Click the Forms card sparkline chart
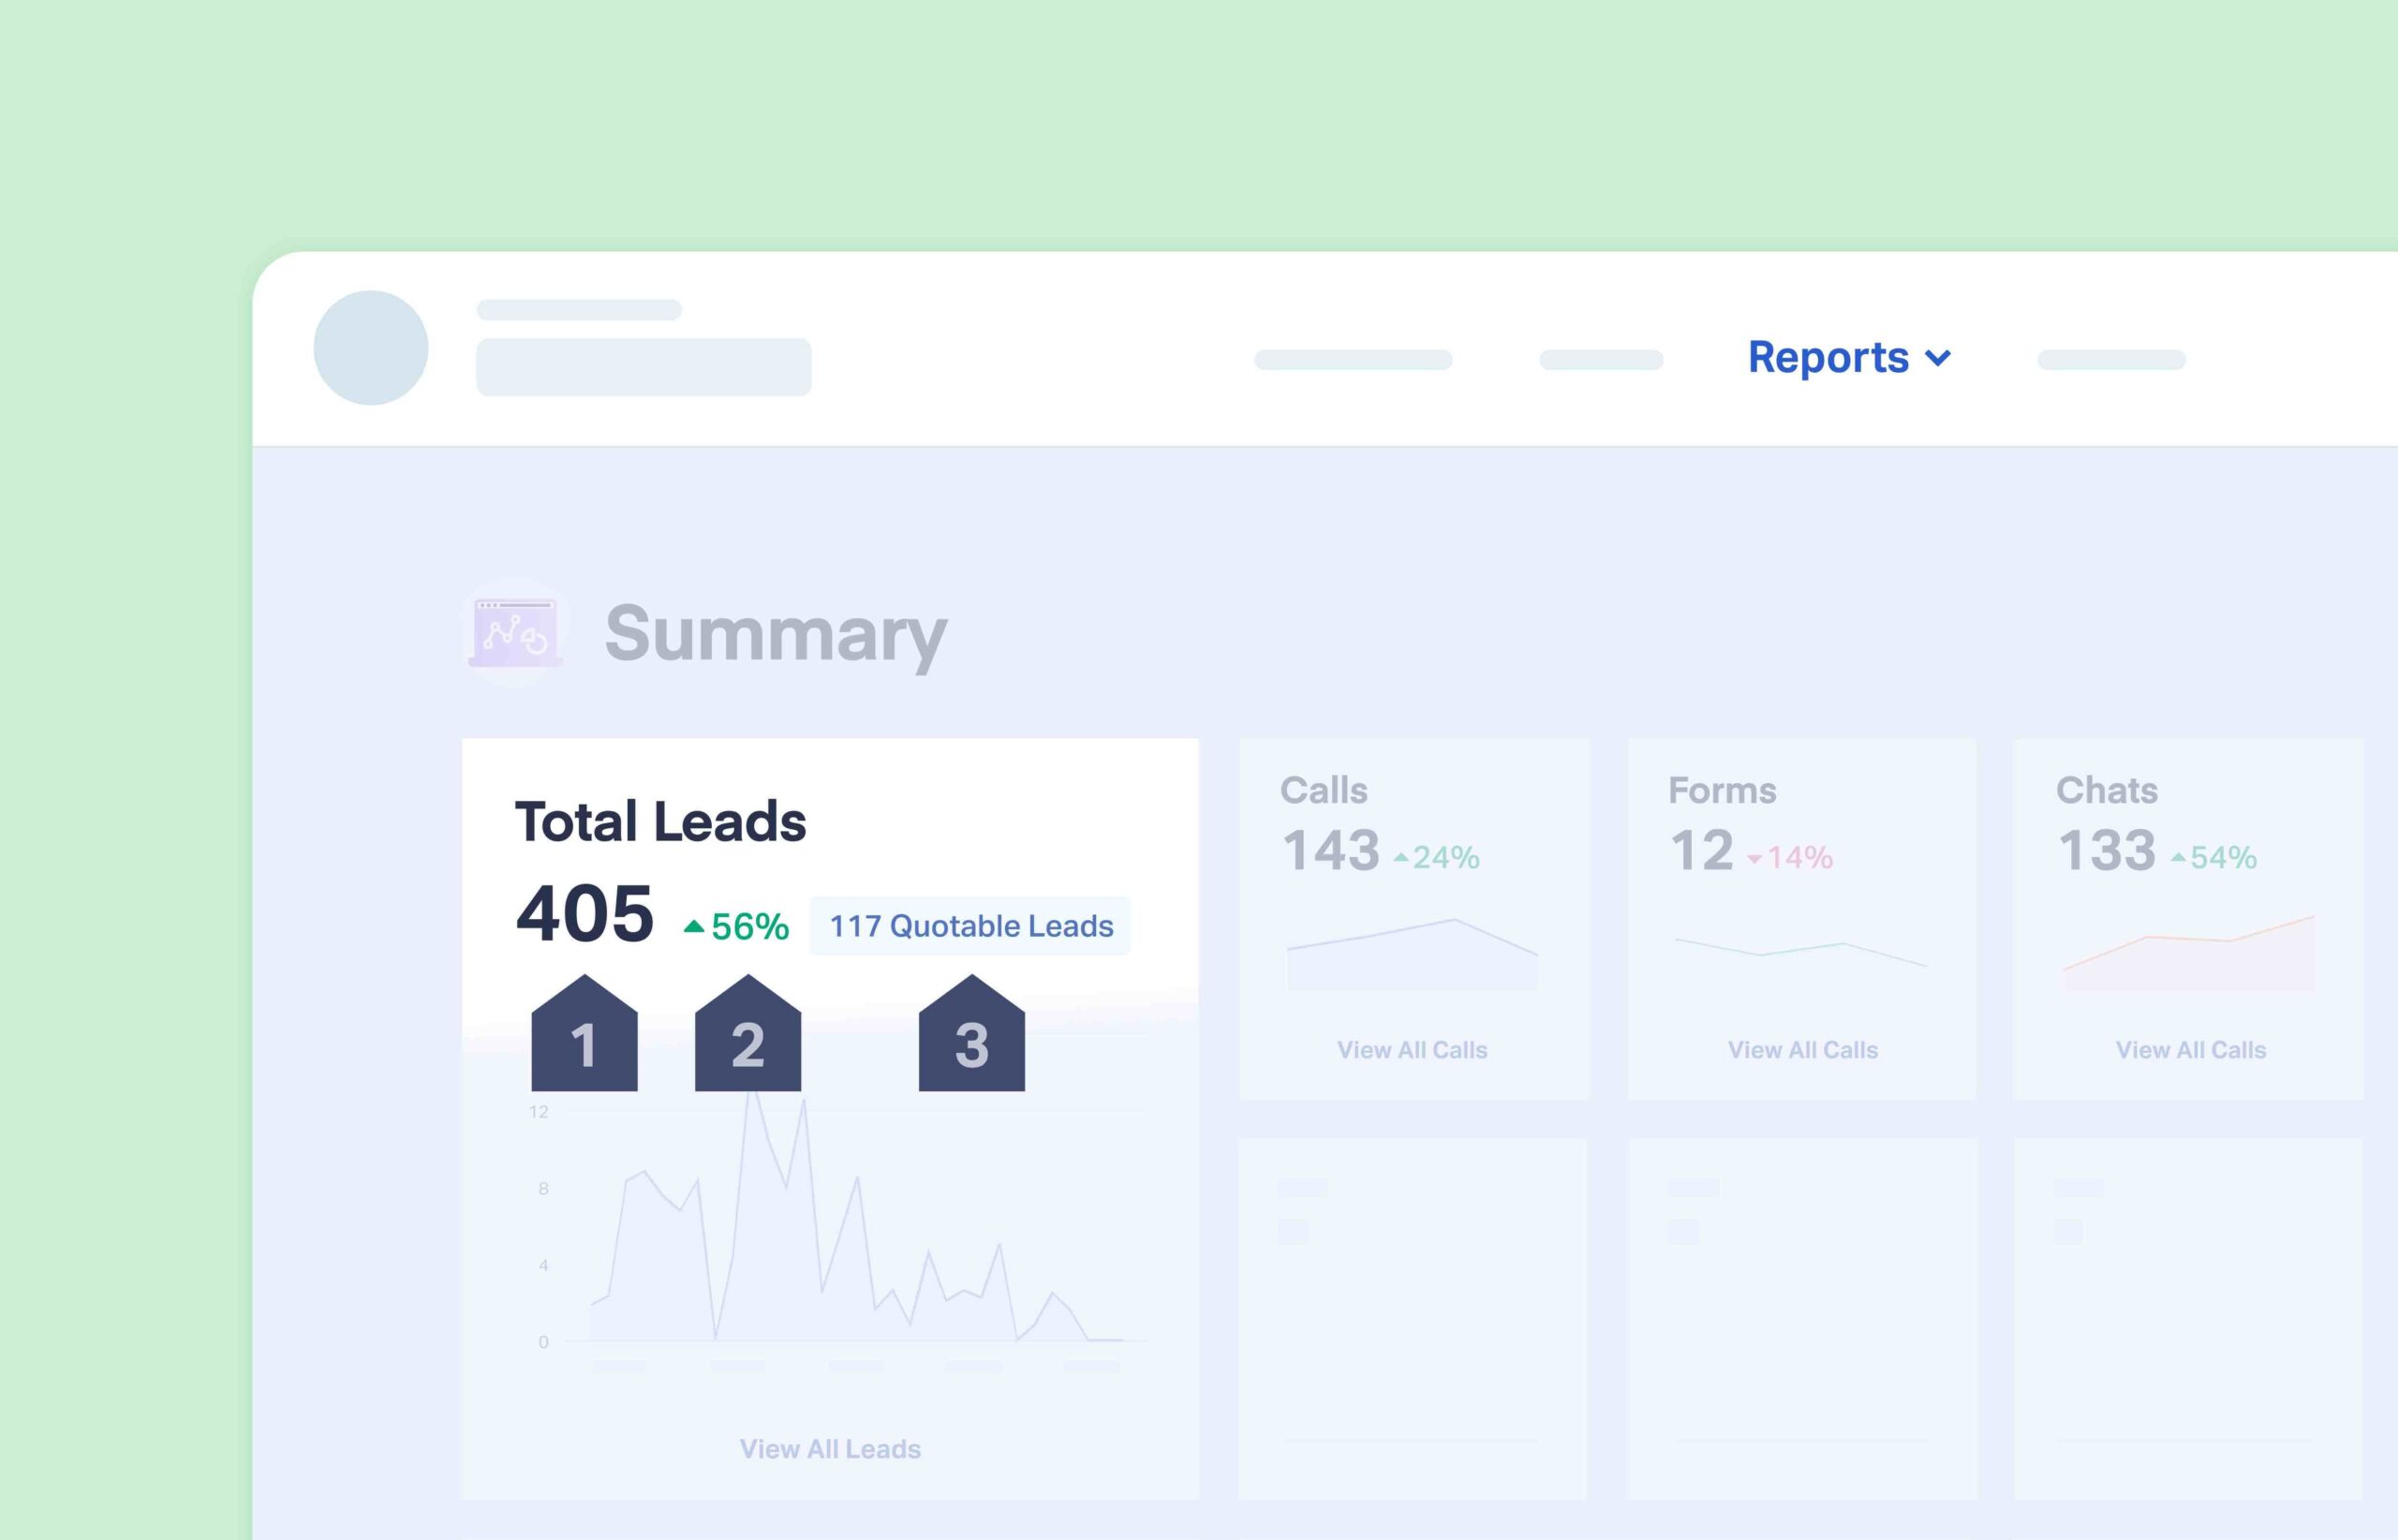The width and height of the screenshot is (2398, 1540). (x=1801, y=953)
